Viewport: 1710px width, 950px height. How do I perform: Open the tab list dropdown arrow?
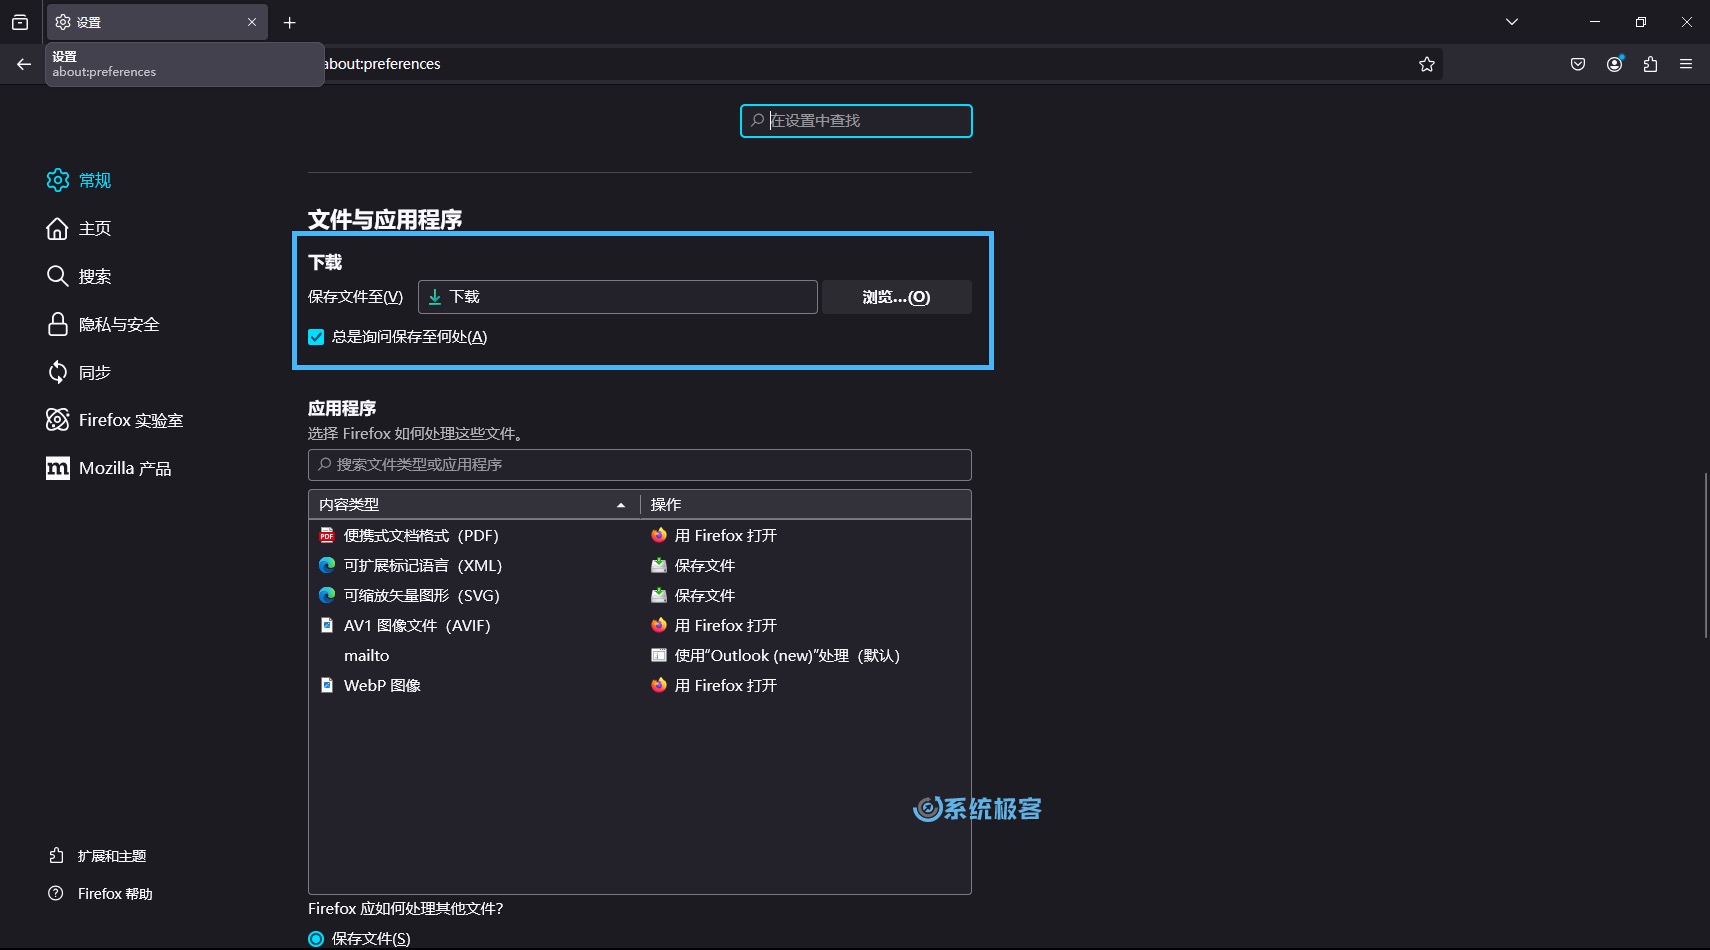point(1512,22)
